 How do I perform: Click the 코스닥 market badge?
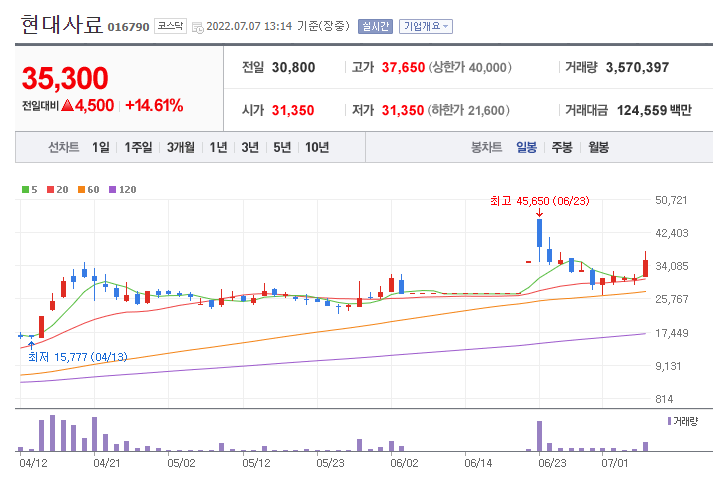(171, 26)
